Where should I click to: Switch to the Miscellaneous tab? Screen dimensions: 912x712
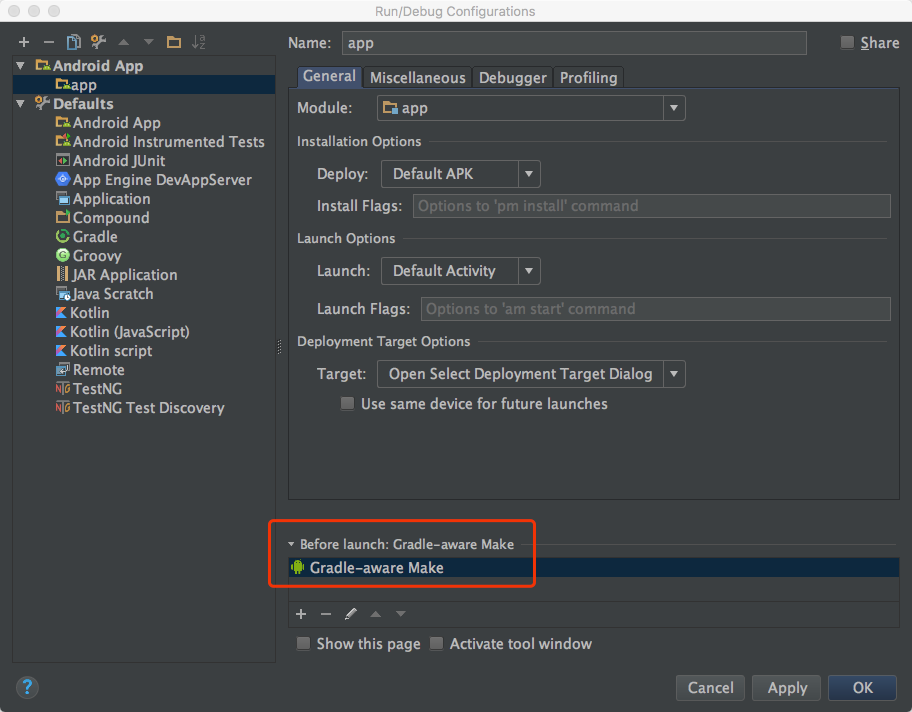click(x=418, y=77)
